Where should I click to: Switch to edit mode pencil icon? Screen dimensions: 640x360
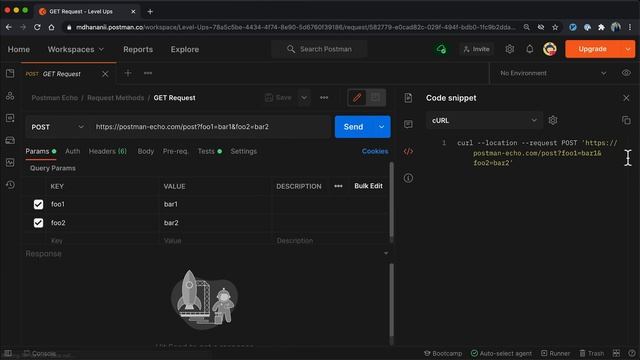357,98
